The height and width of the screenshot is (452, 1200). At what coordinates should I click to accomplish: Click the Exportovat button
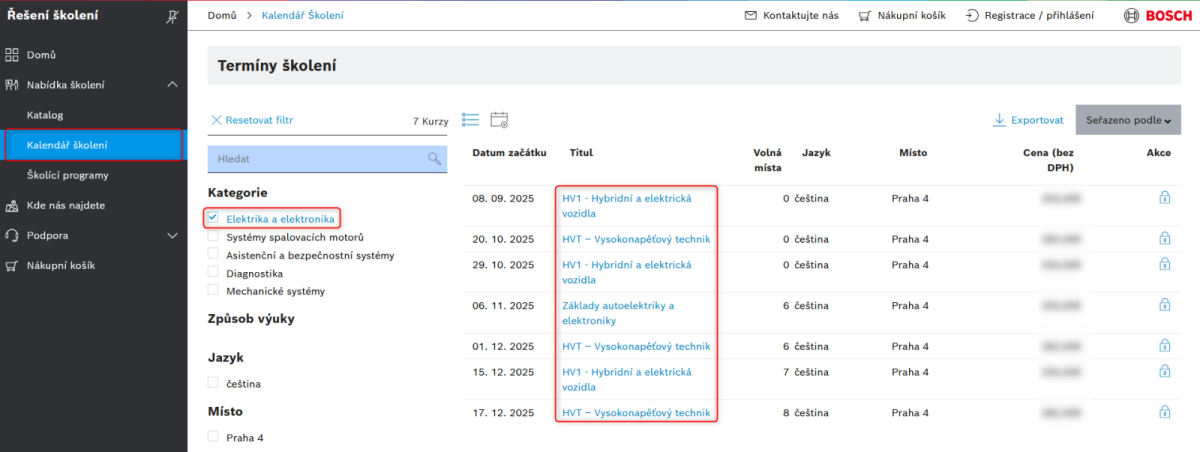tap(1028, 120)
